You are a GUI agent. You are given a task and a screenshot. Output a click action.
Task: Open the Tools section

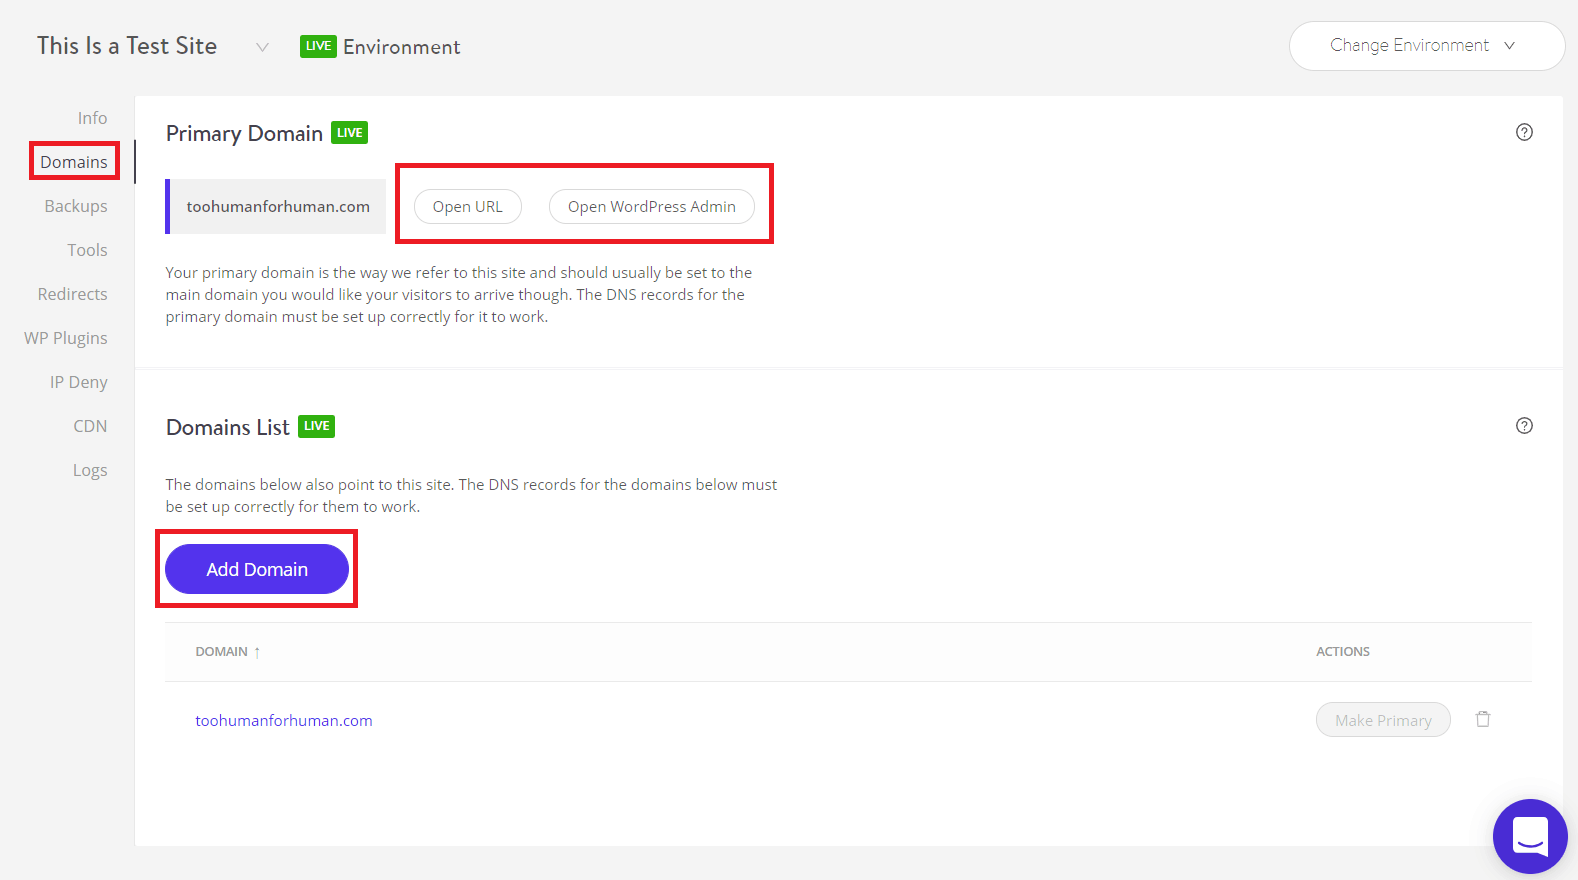tap(87, 250)
